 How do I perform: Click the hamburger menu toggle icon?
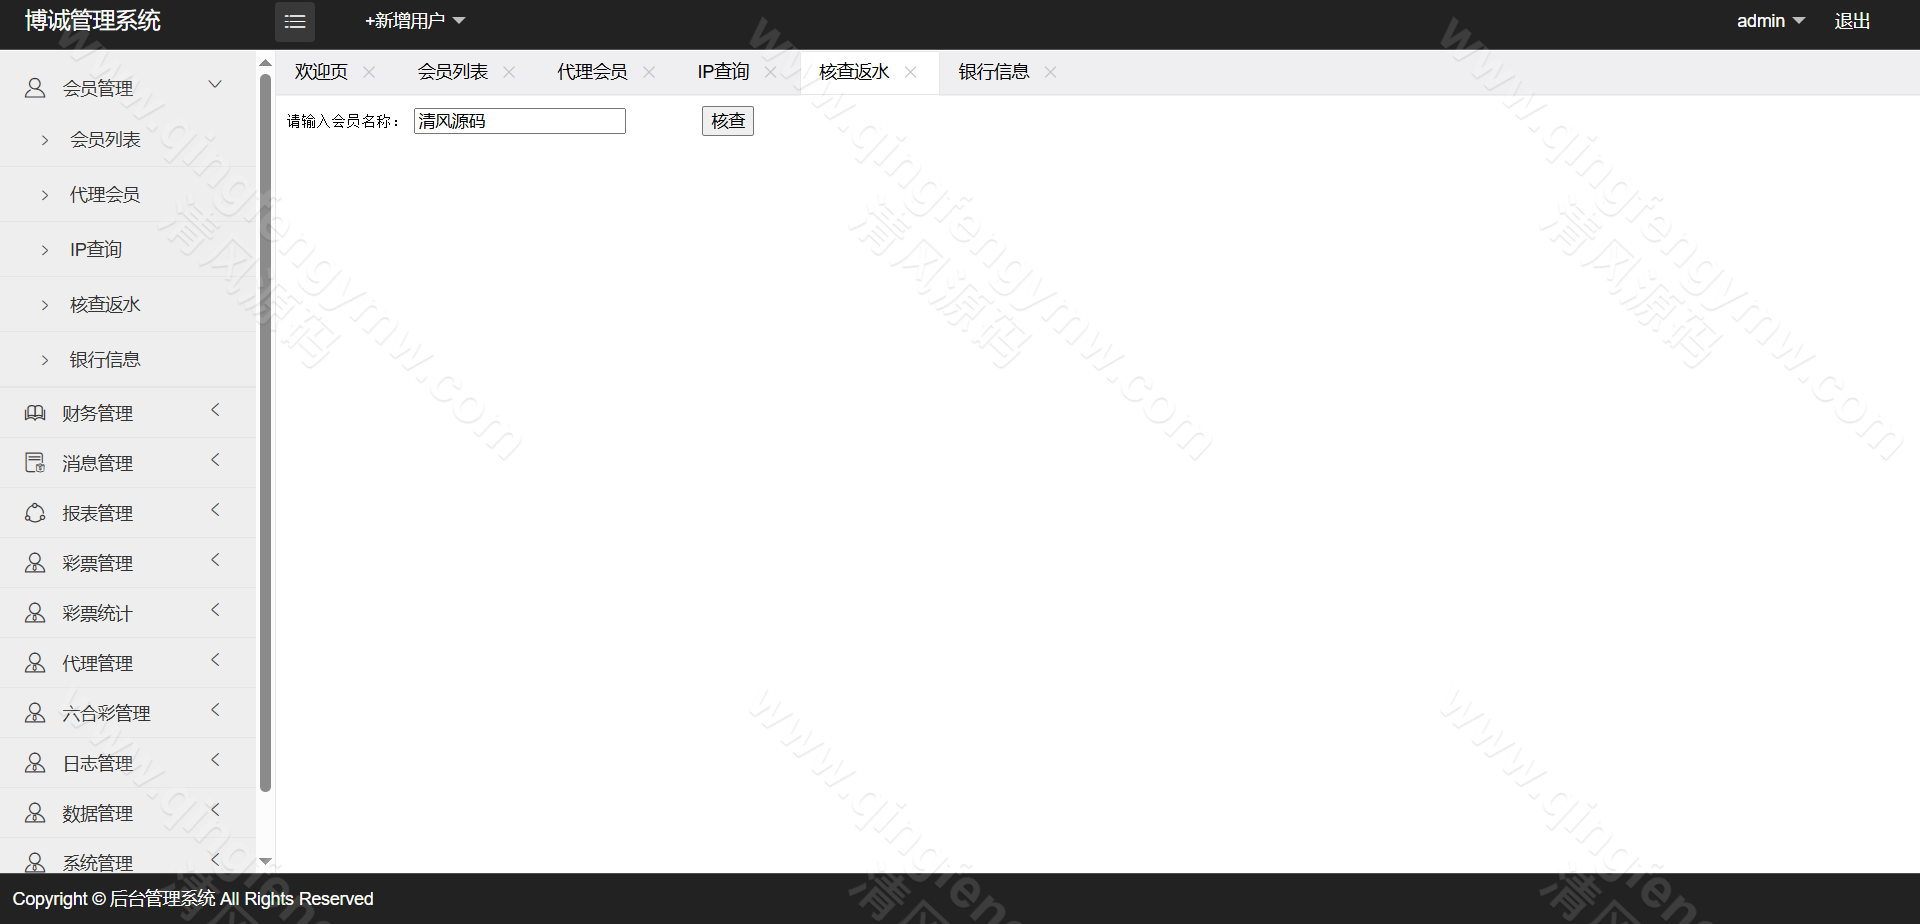[x=295, y=21]
